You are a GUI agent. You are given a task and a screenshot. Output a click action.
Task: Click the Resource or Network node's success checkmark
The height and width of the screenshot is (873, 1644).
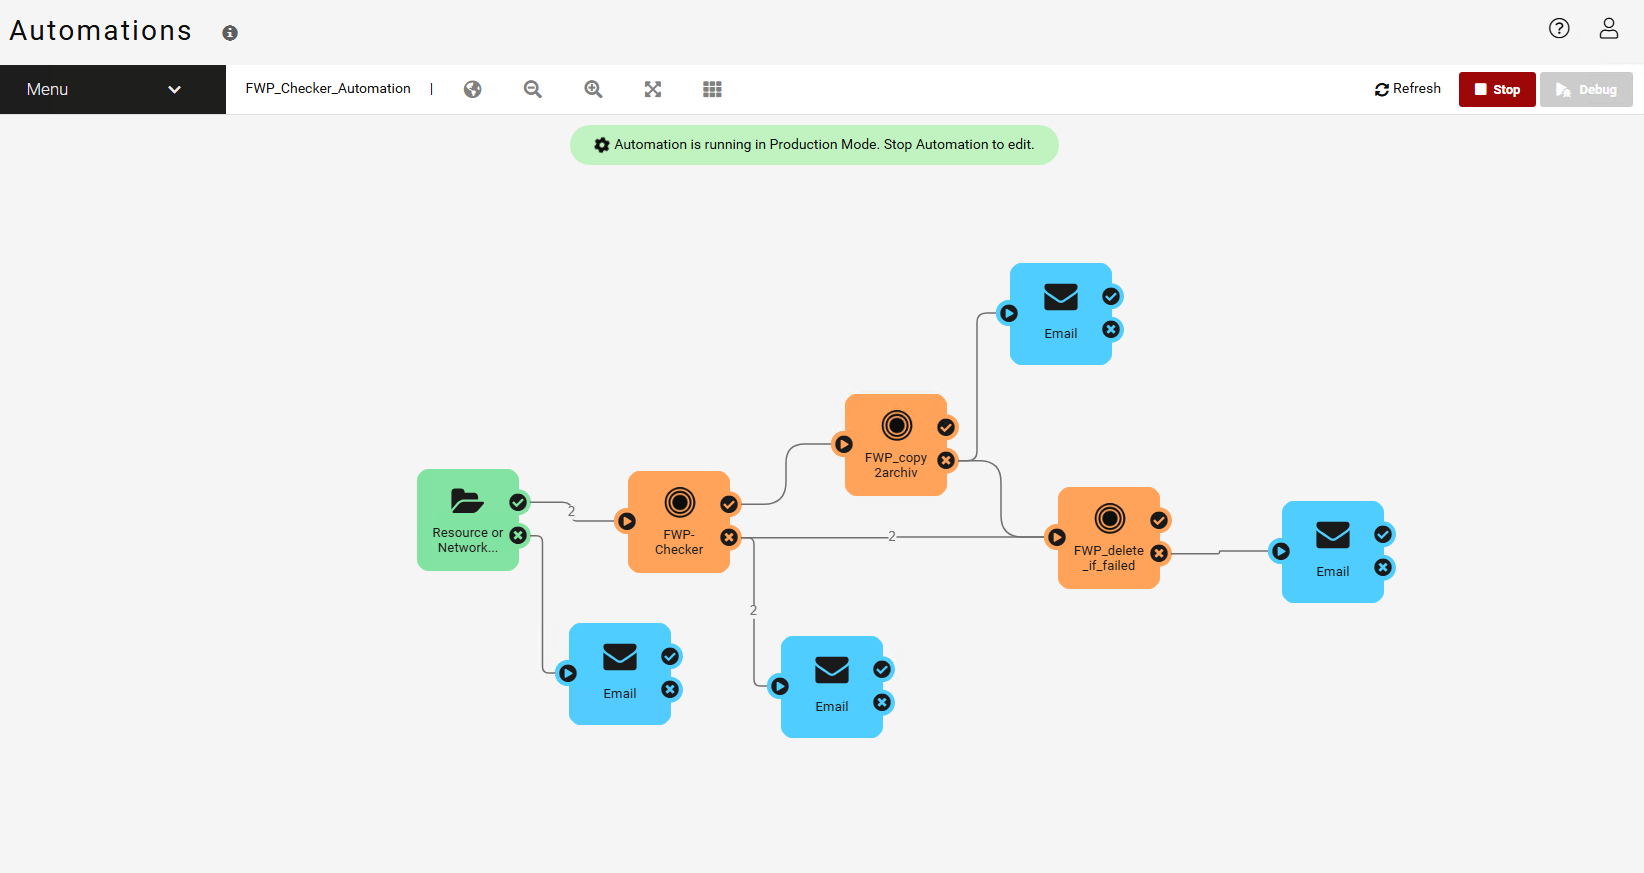tap(518, 502)
